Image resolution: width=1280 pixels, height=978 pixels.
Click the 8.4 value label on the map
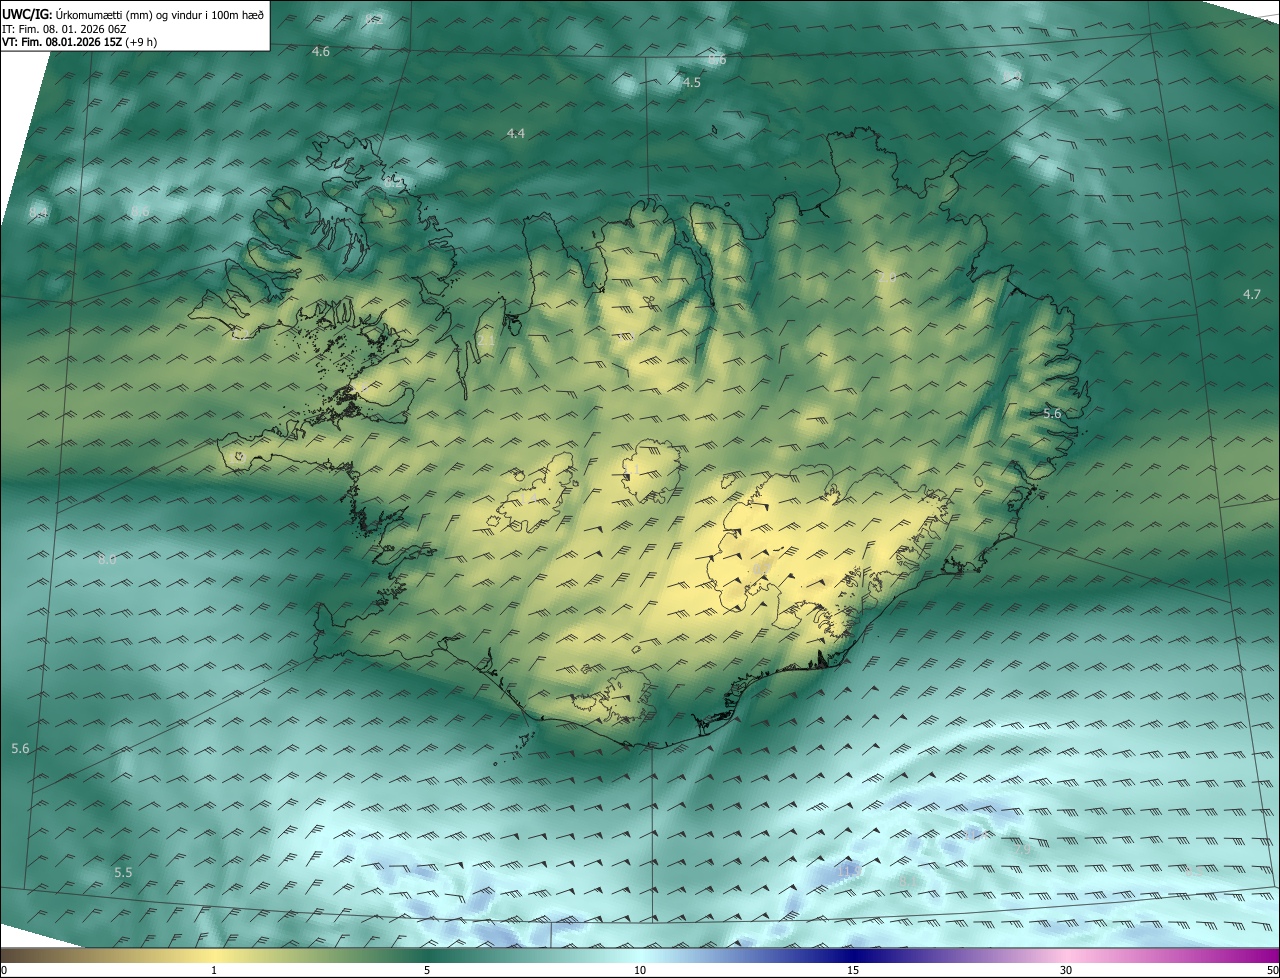38,214
